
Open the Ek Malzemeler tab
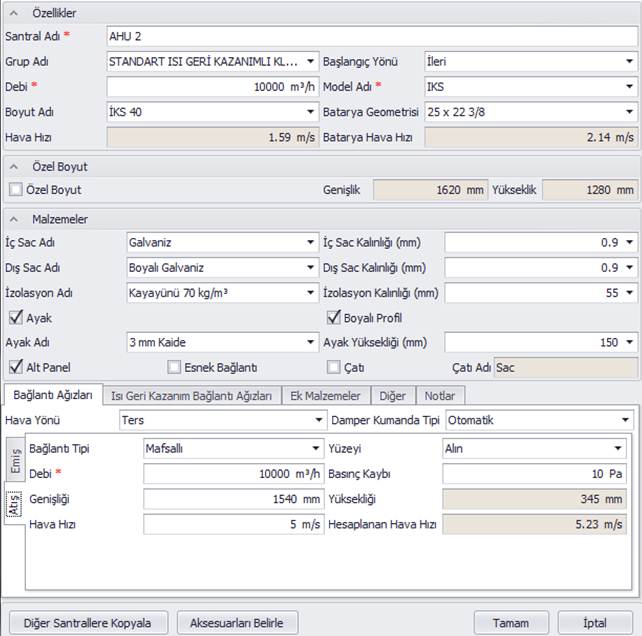coord(325,396)
